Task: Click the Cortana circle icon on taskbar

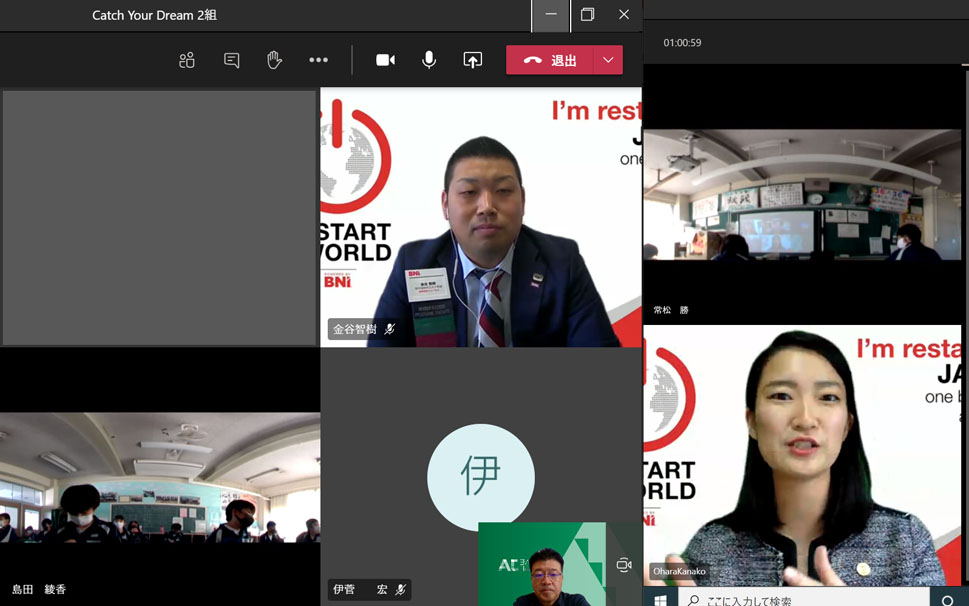Action: [948, 599]
